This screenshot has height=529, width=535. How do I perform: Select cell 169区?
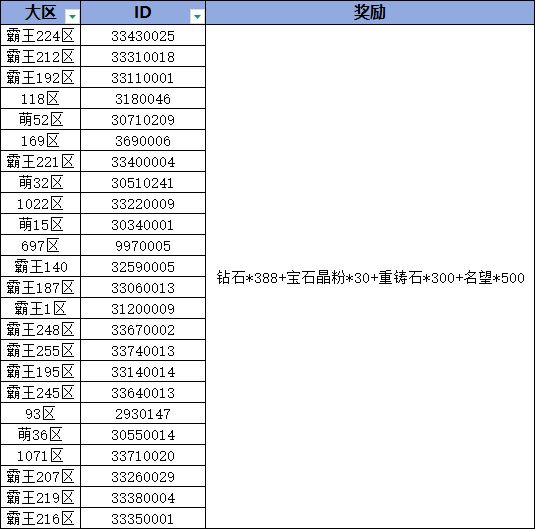click(41, 140)
